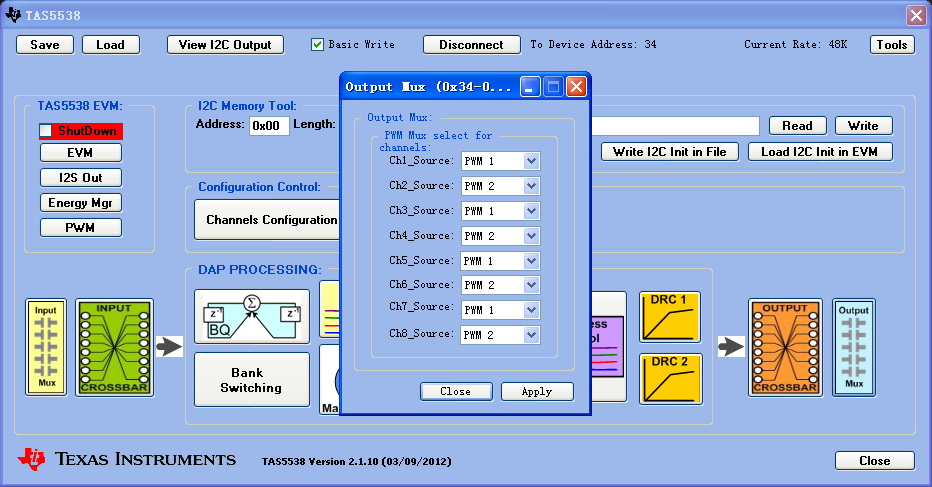Close the Output Mux dialog with X

(x=577, y=87)
